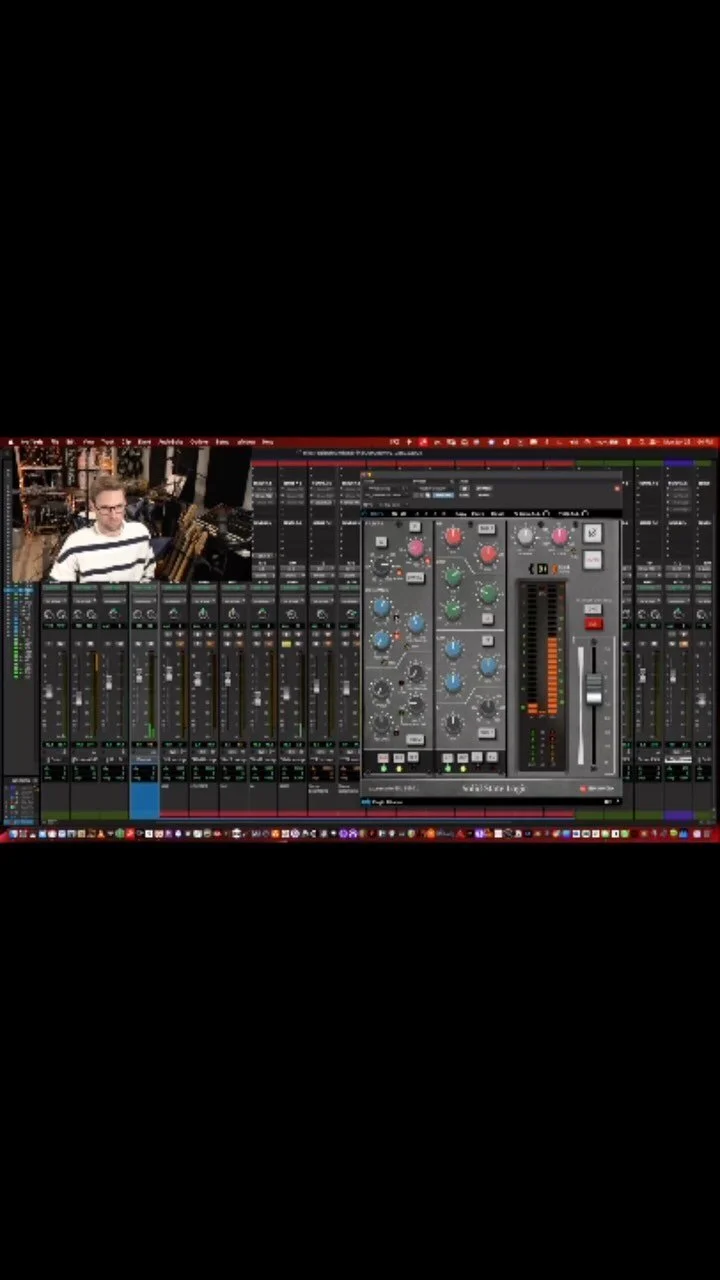Open the Apple menu in the menu bar

point(11,442)
